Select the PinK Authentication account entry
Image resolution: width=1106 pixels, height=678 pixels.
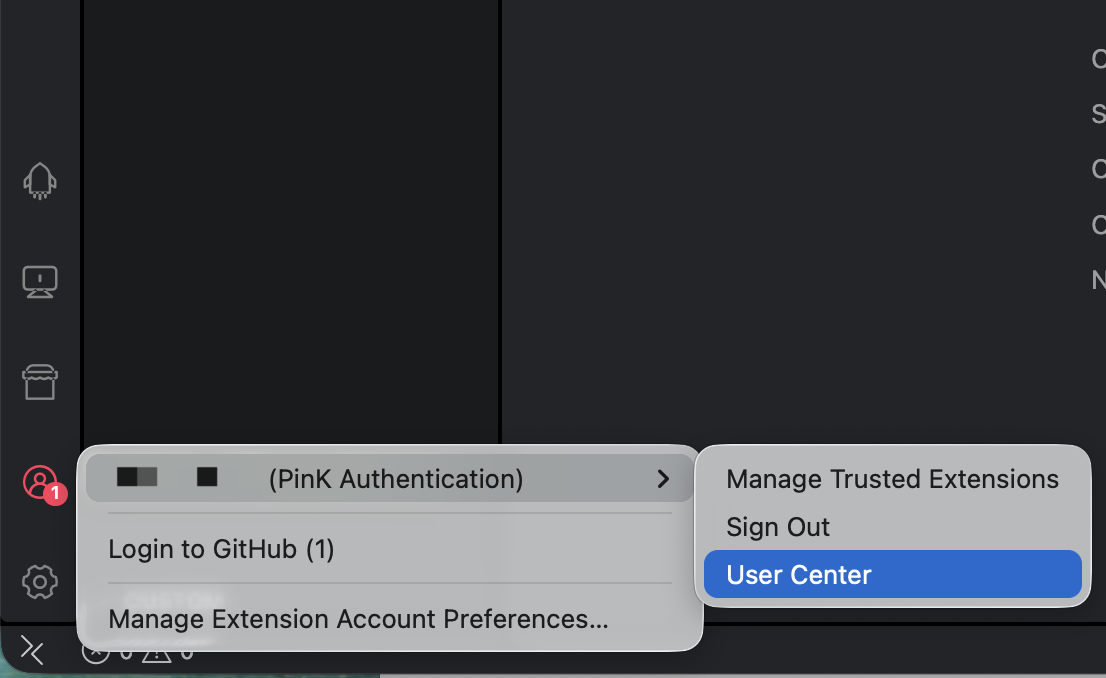(x=395, y=480)
